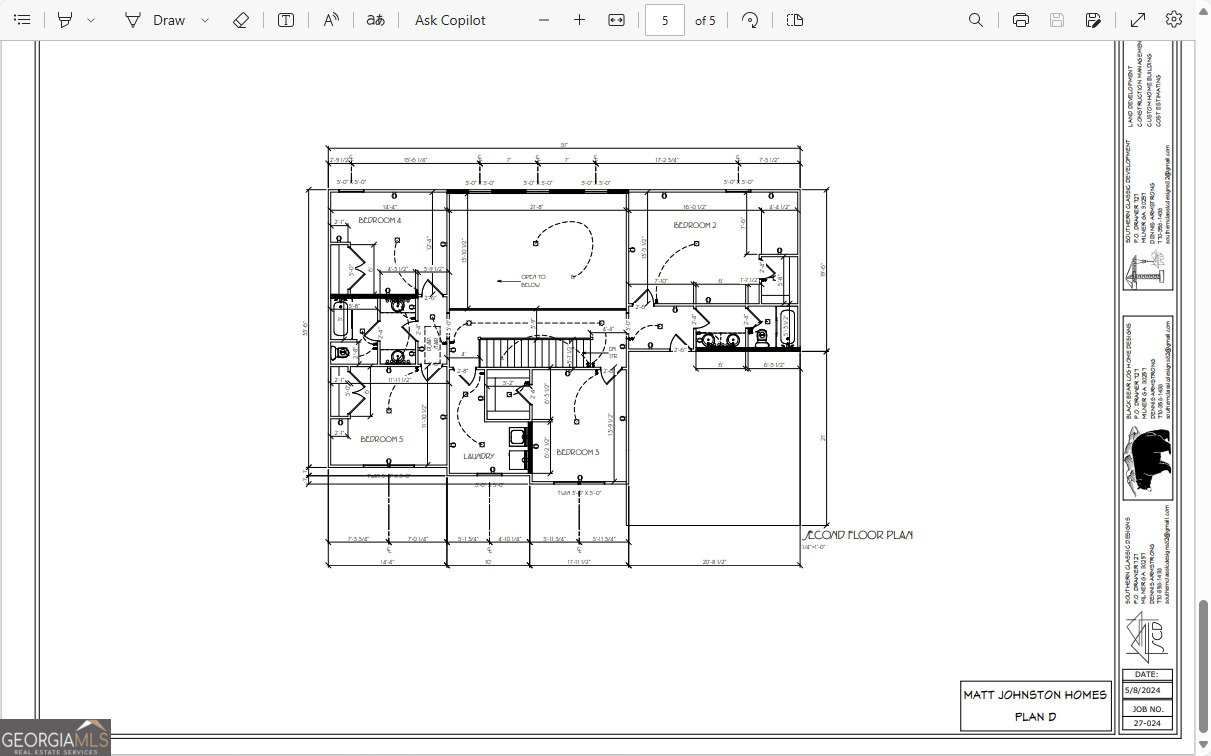
Task: Start Read aloud
Action: (331, 20)
